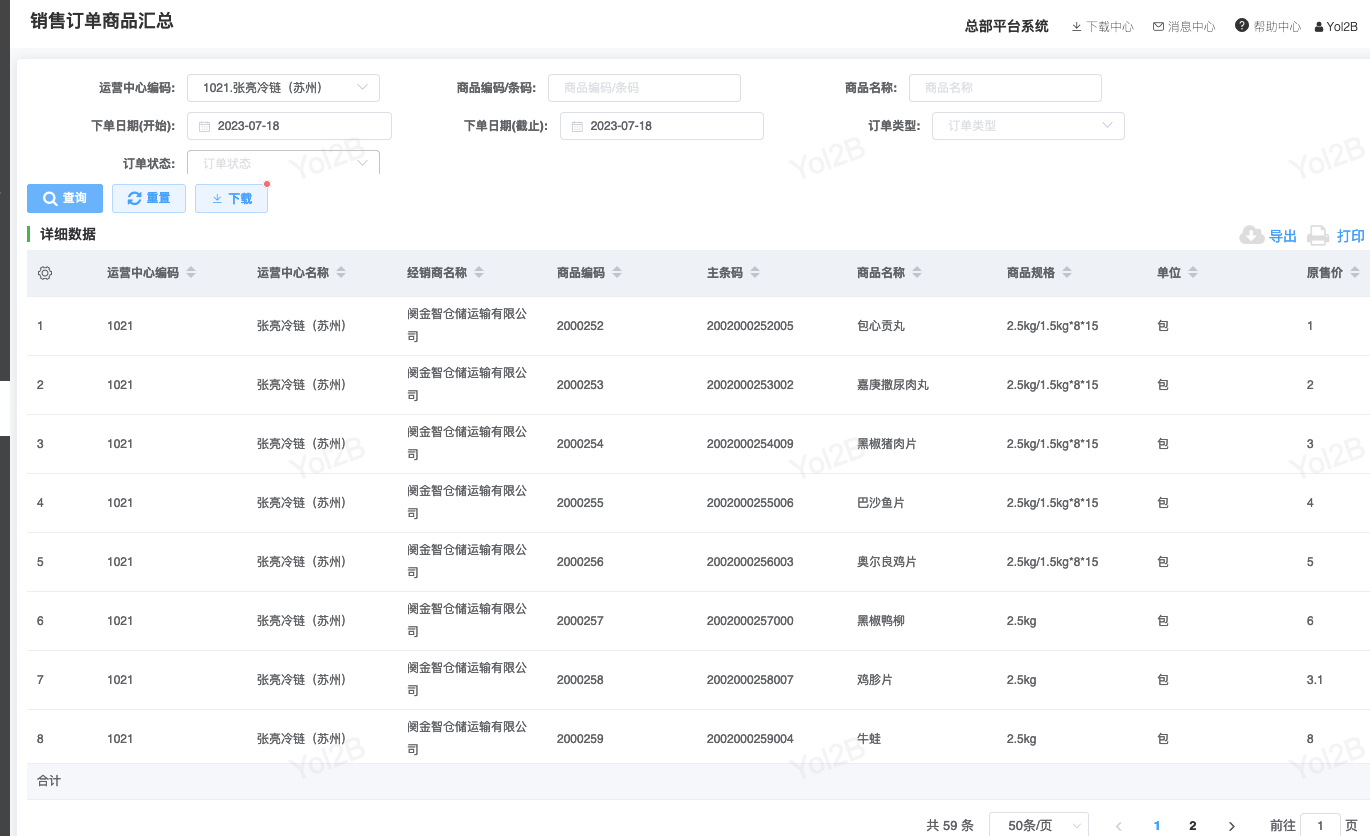This screenshot has width=1370, height=836.
Task: Sort by 商品编码 column sort icon
Action: (617, 273)
